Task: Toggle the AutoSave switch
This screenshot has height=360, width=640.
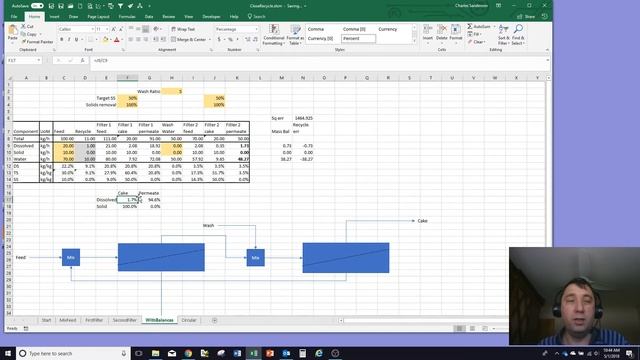Action: (37, 6)
